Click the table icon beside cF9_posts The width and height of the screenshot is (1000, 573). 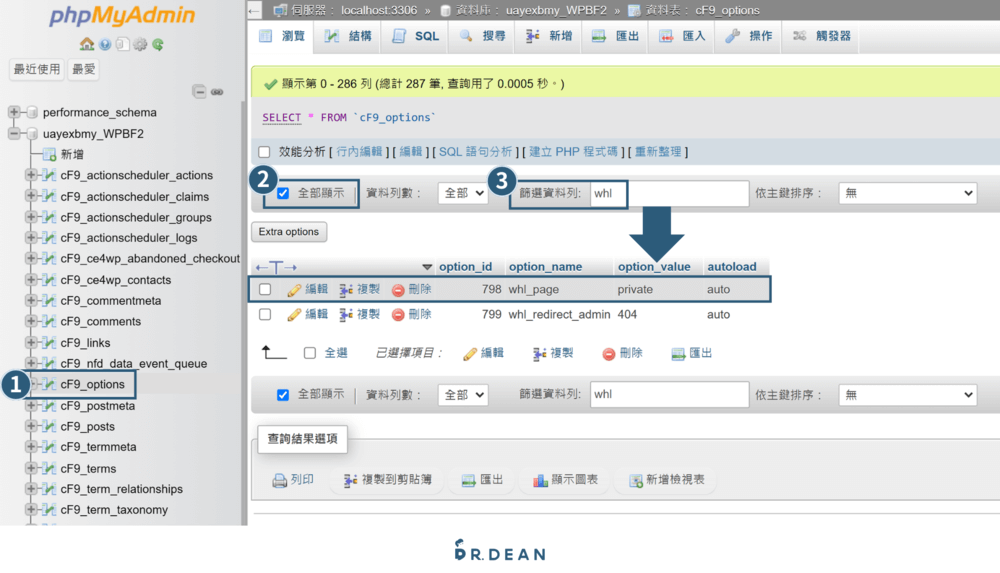click(x=49, y=426)
